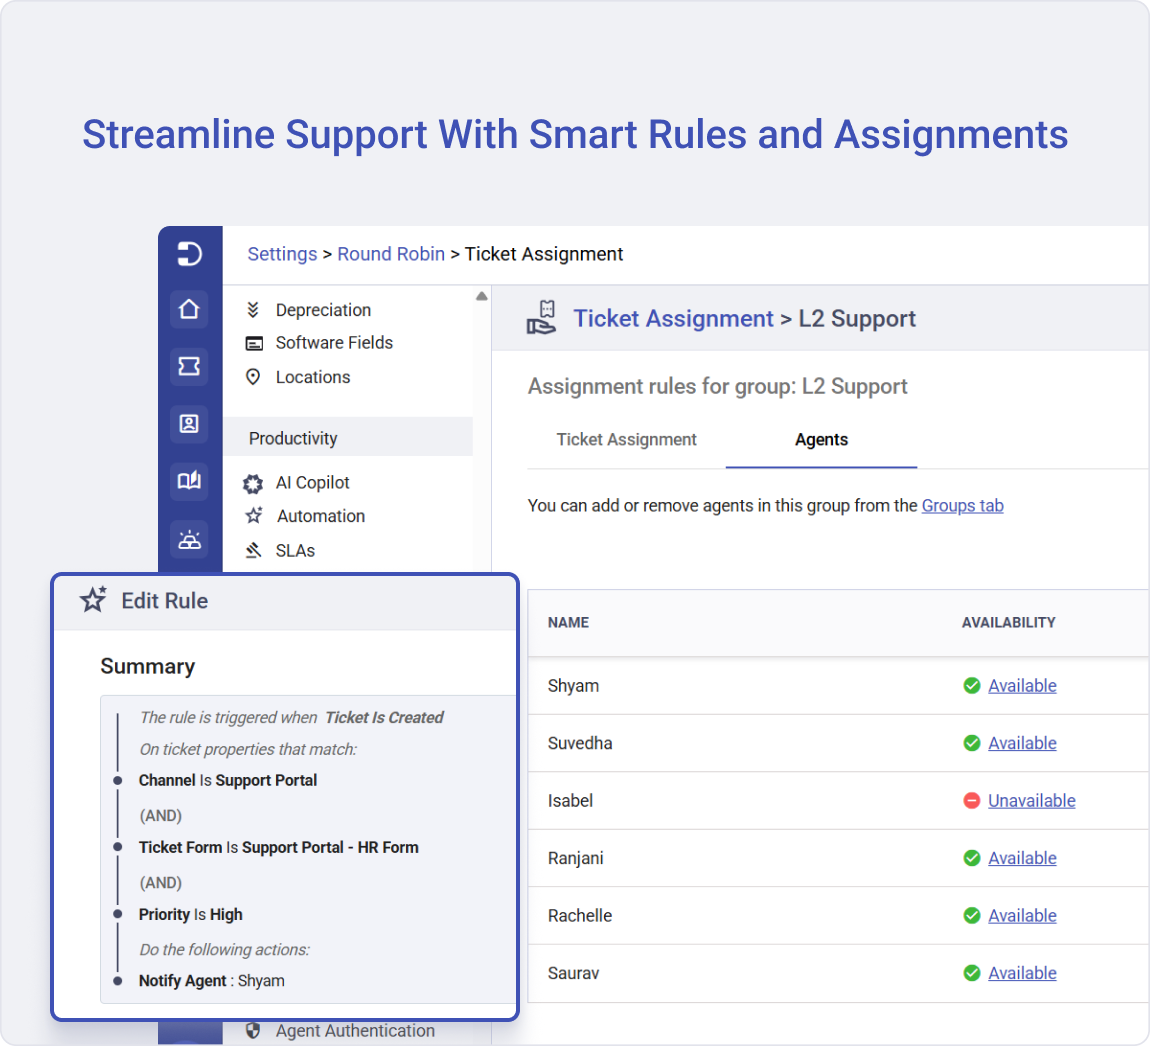Click Saurav's green availability check icon
Screen dimensions: 1150x1046
pyautogui.click(x=972, y=973)
